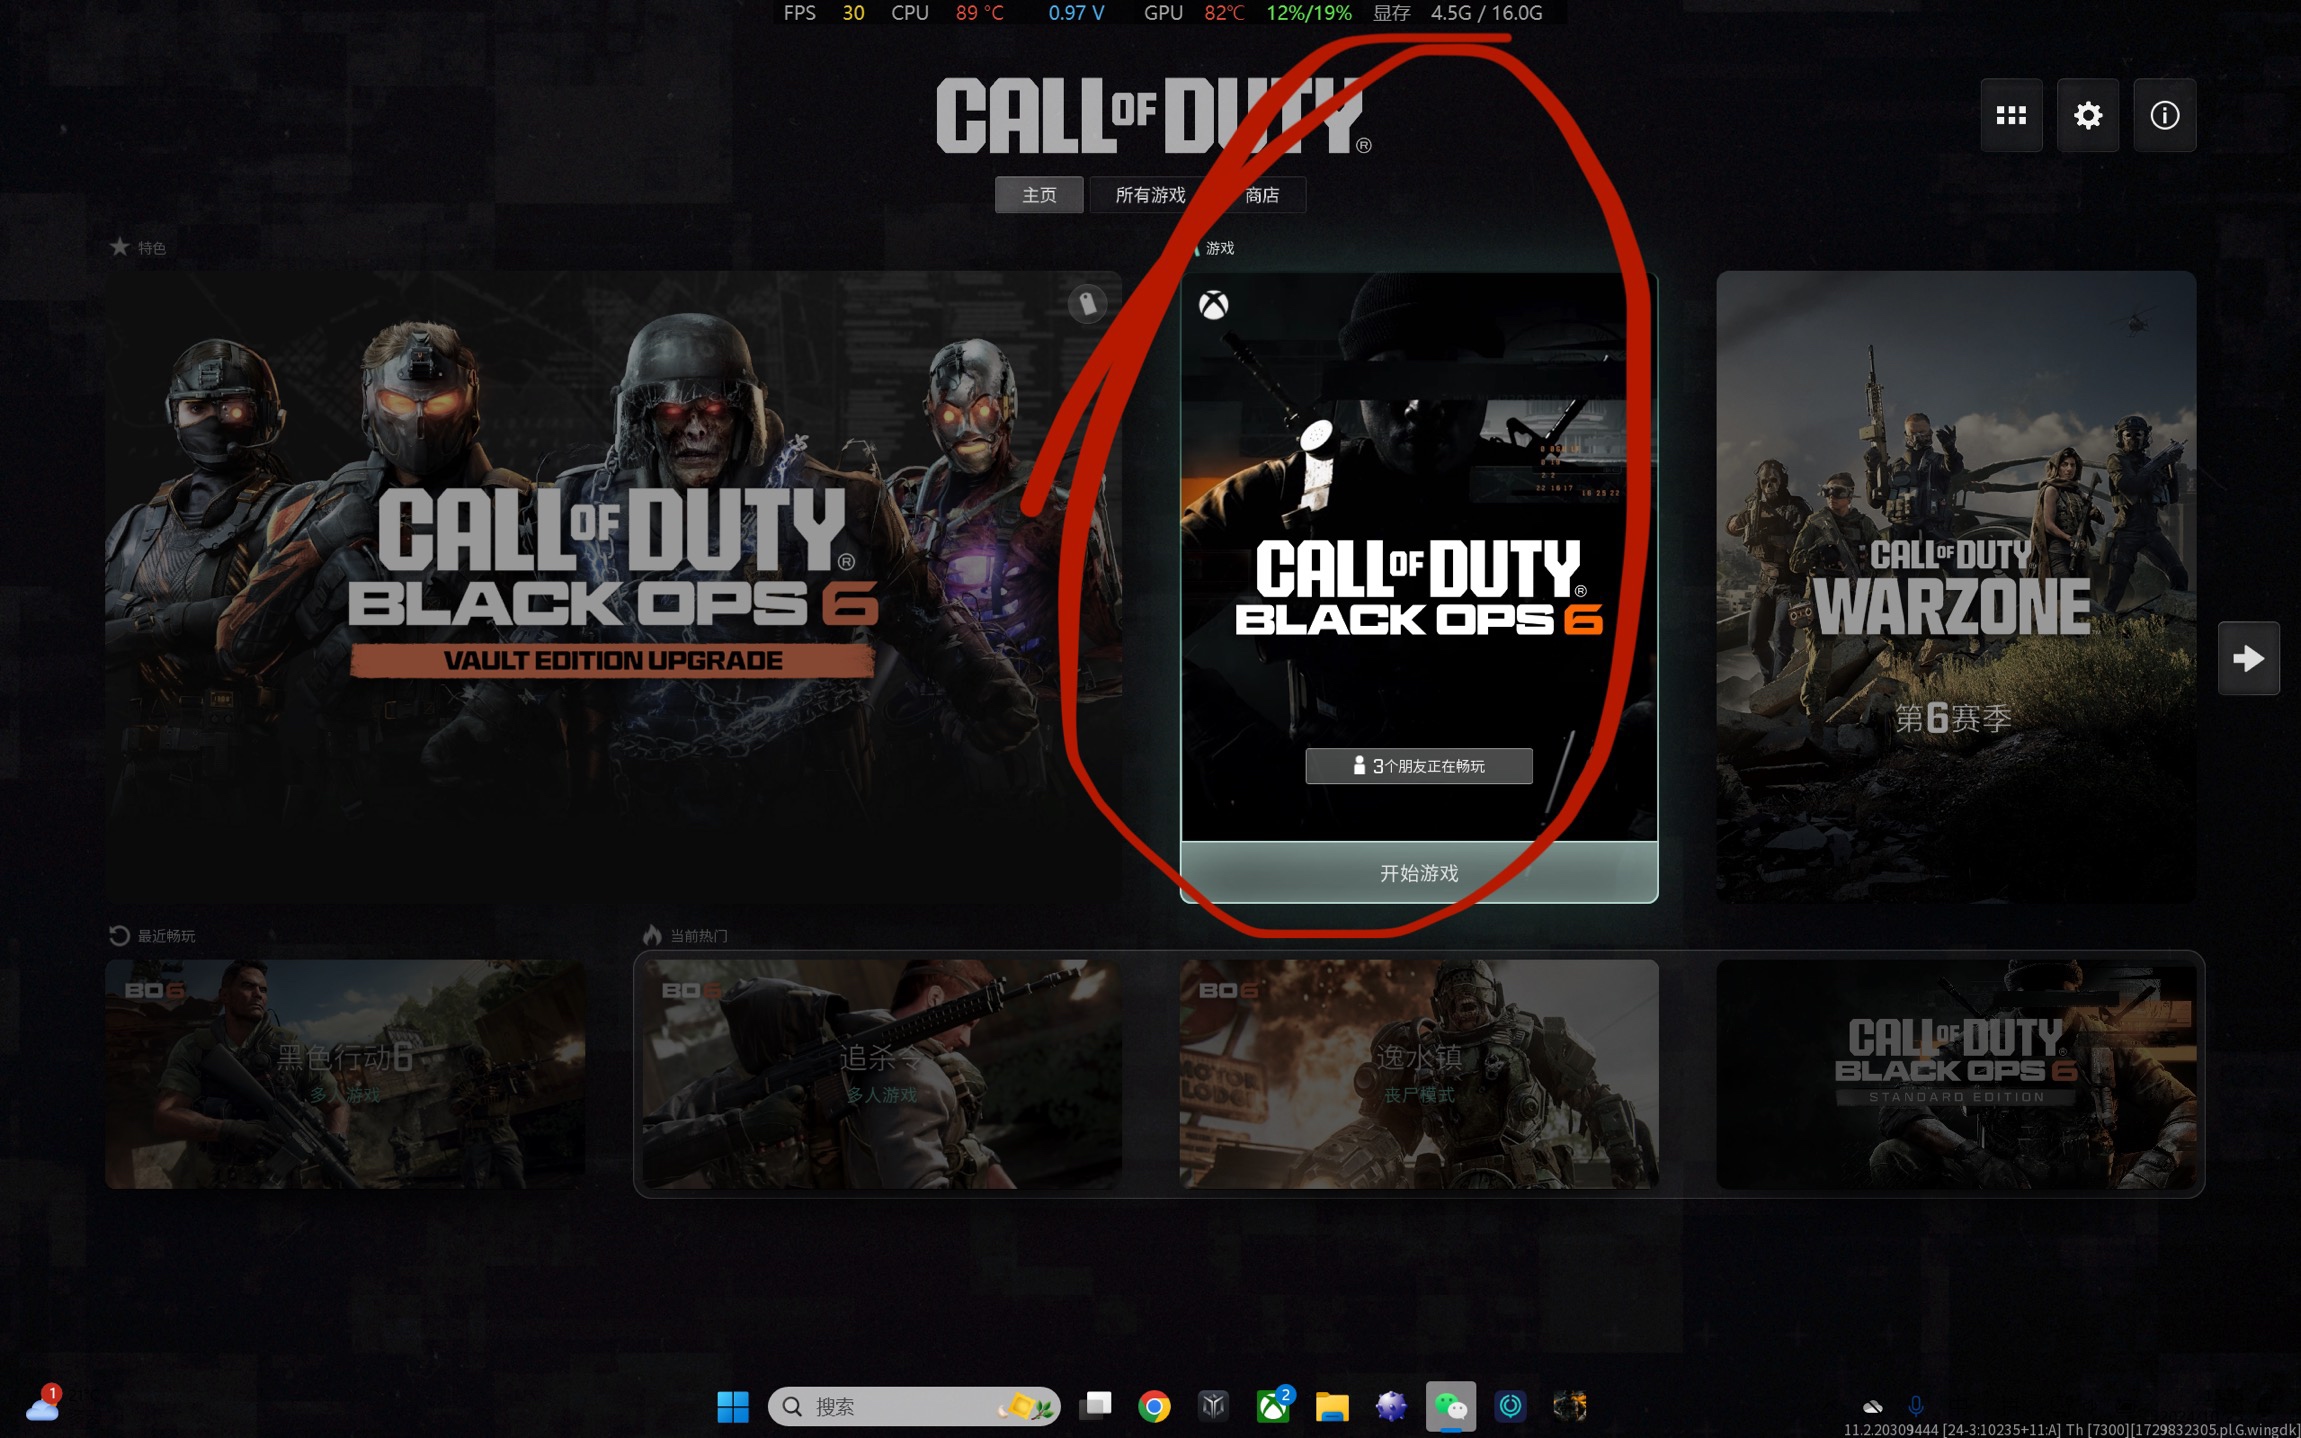Click the 最近畅玩 section label
Screen dimensions: 2301x1438
point(166,936)
